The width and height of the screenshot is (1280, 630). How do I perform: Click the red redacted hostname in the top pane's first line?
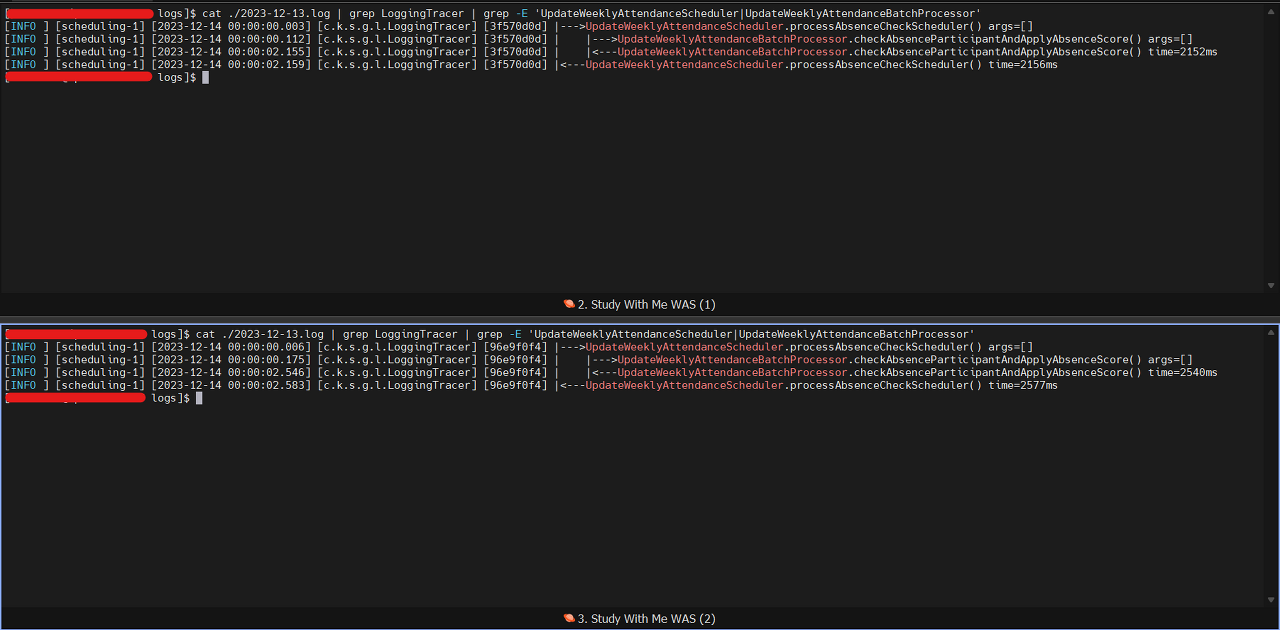80,13
